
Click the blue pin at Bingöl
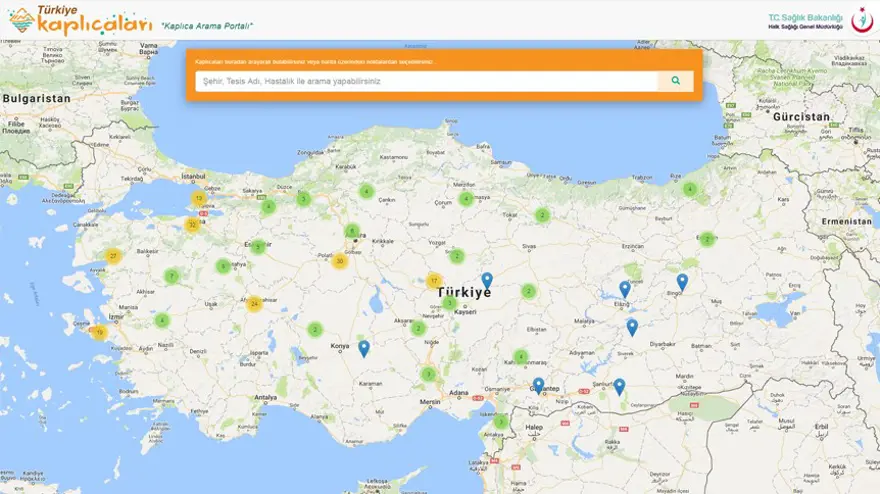pyautogui.click(x=682, y=282)
